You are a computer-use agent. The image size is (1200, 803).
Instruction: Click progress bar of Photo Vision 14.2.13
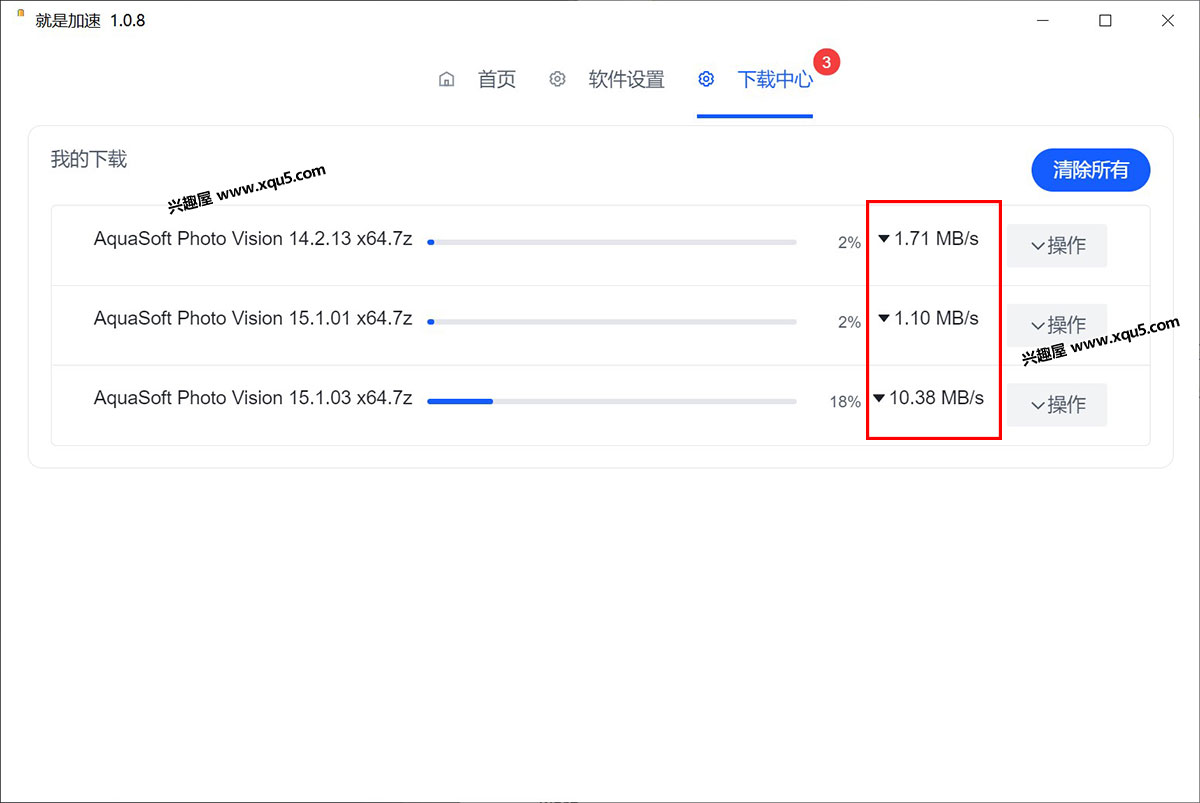pyautogui.click(x=612, y=242)
